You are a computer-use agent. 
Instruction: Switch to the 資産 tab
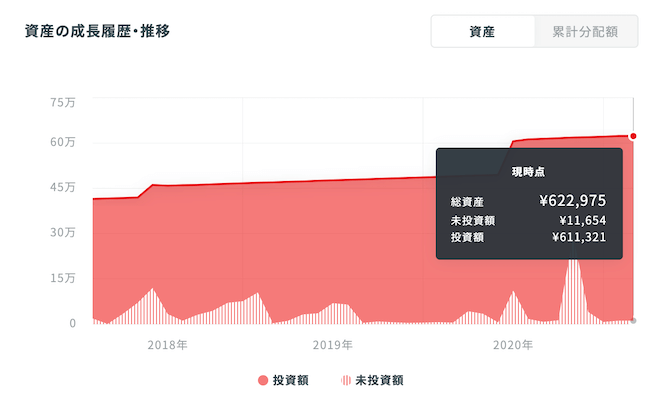pos(483,32)
